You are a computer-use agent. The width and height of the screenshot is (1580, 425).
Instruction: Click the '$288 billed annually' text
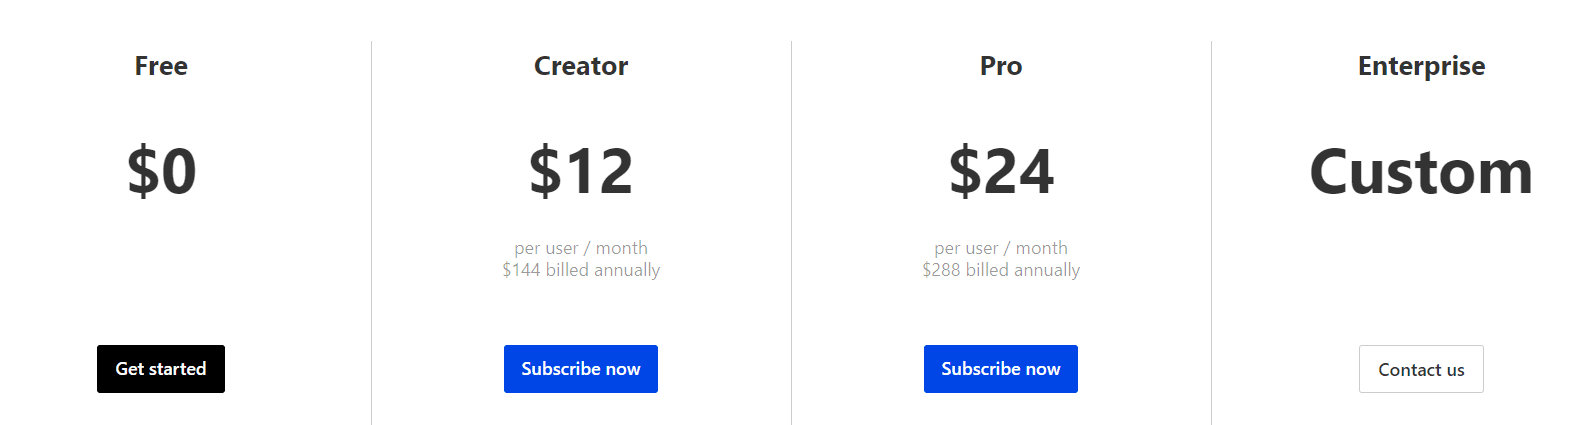[x=1001, y=270]
